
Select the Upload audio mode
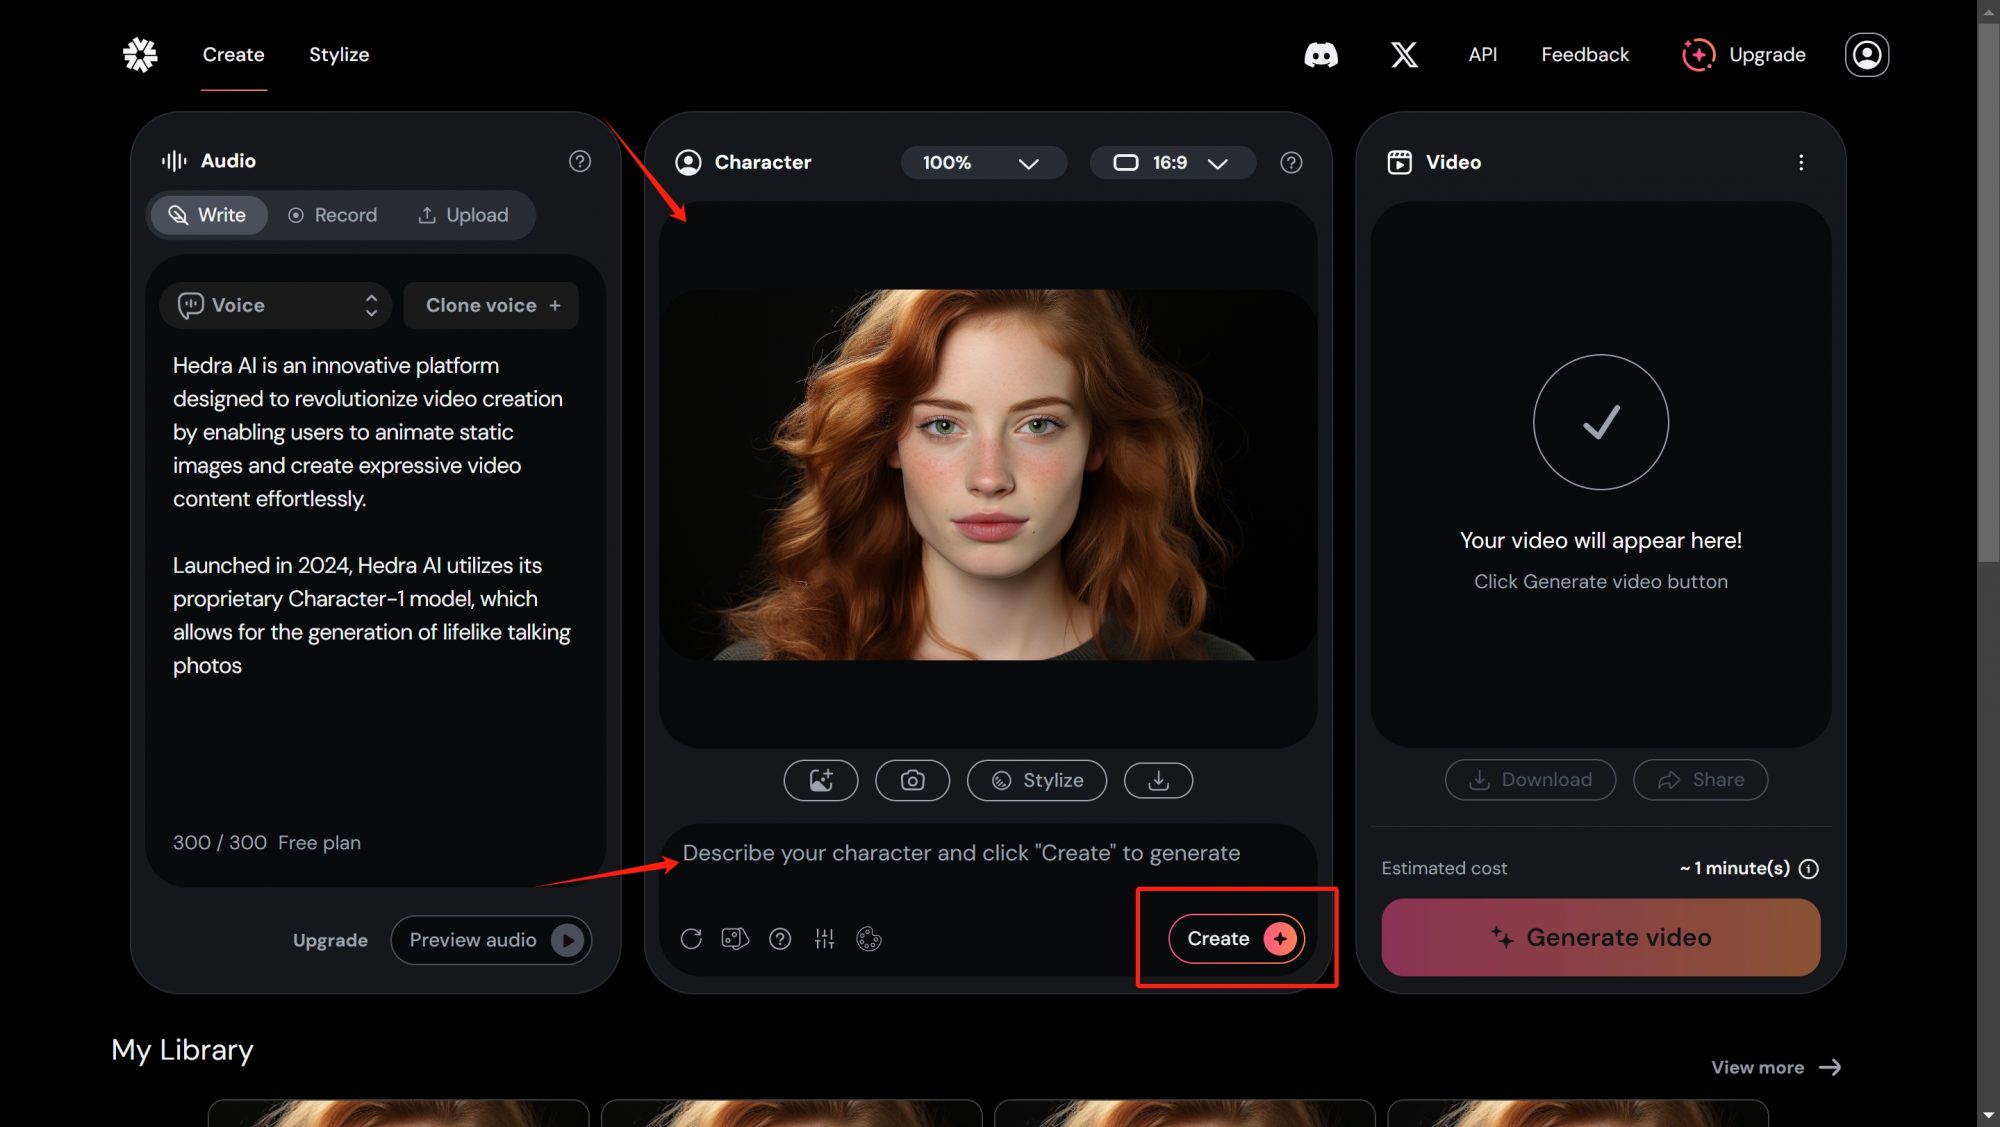[463, 215]
